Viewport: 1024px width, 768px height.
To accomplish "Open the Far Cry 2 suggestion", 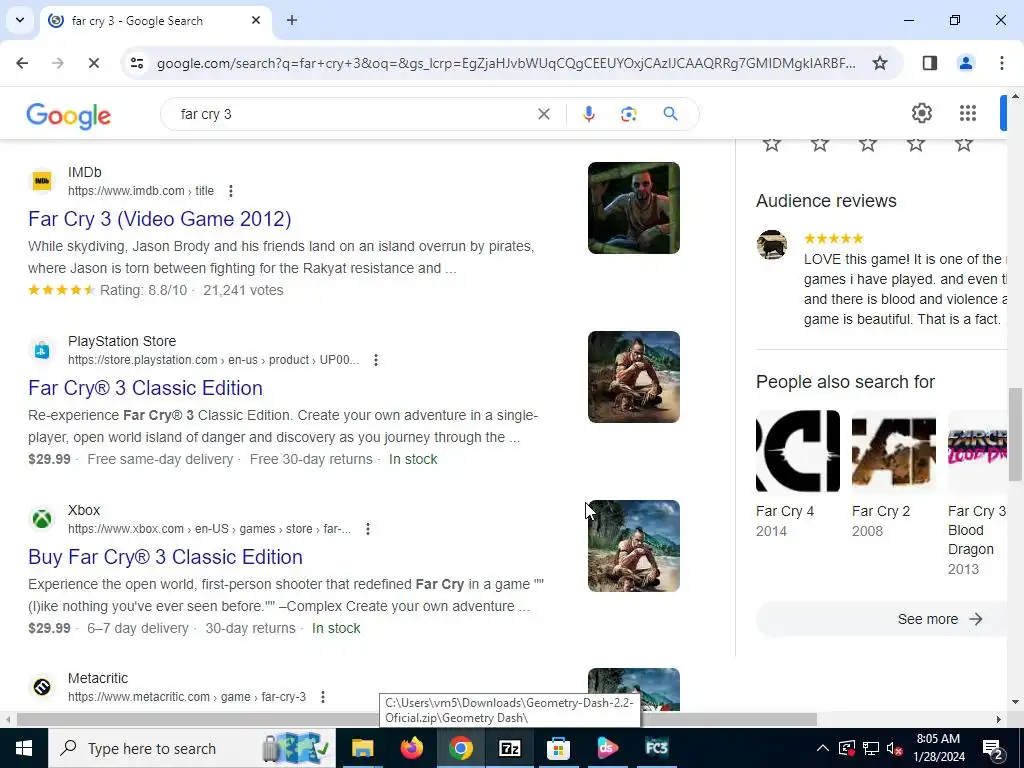I will tap(893, 474).
